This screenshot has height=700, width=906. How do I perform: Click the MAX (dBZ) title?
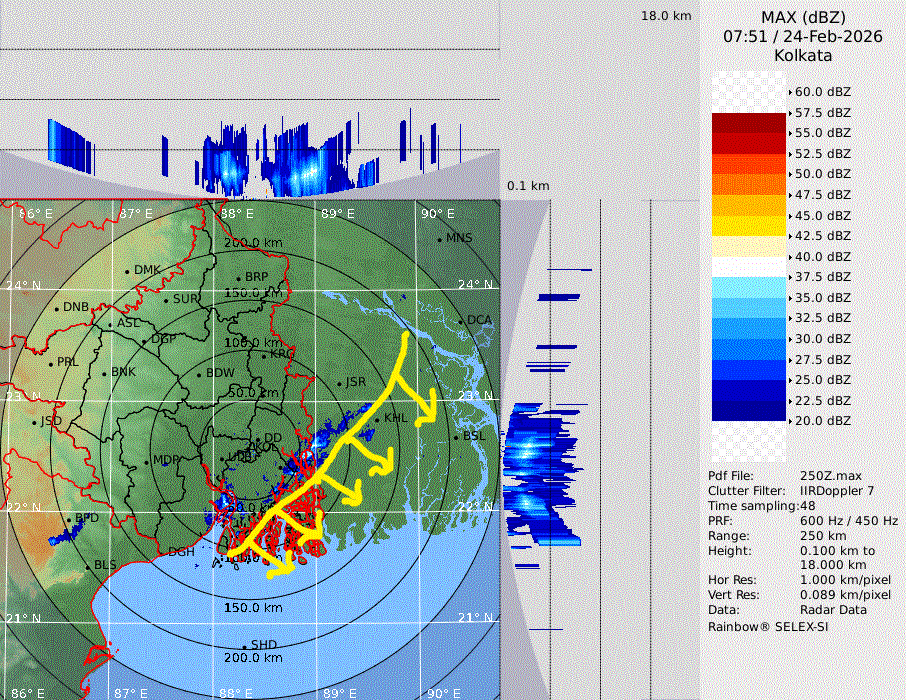803,17
